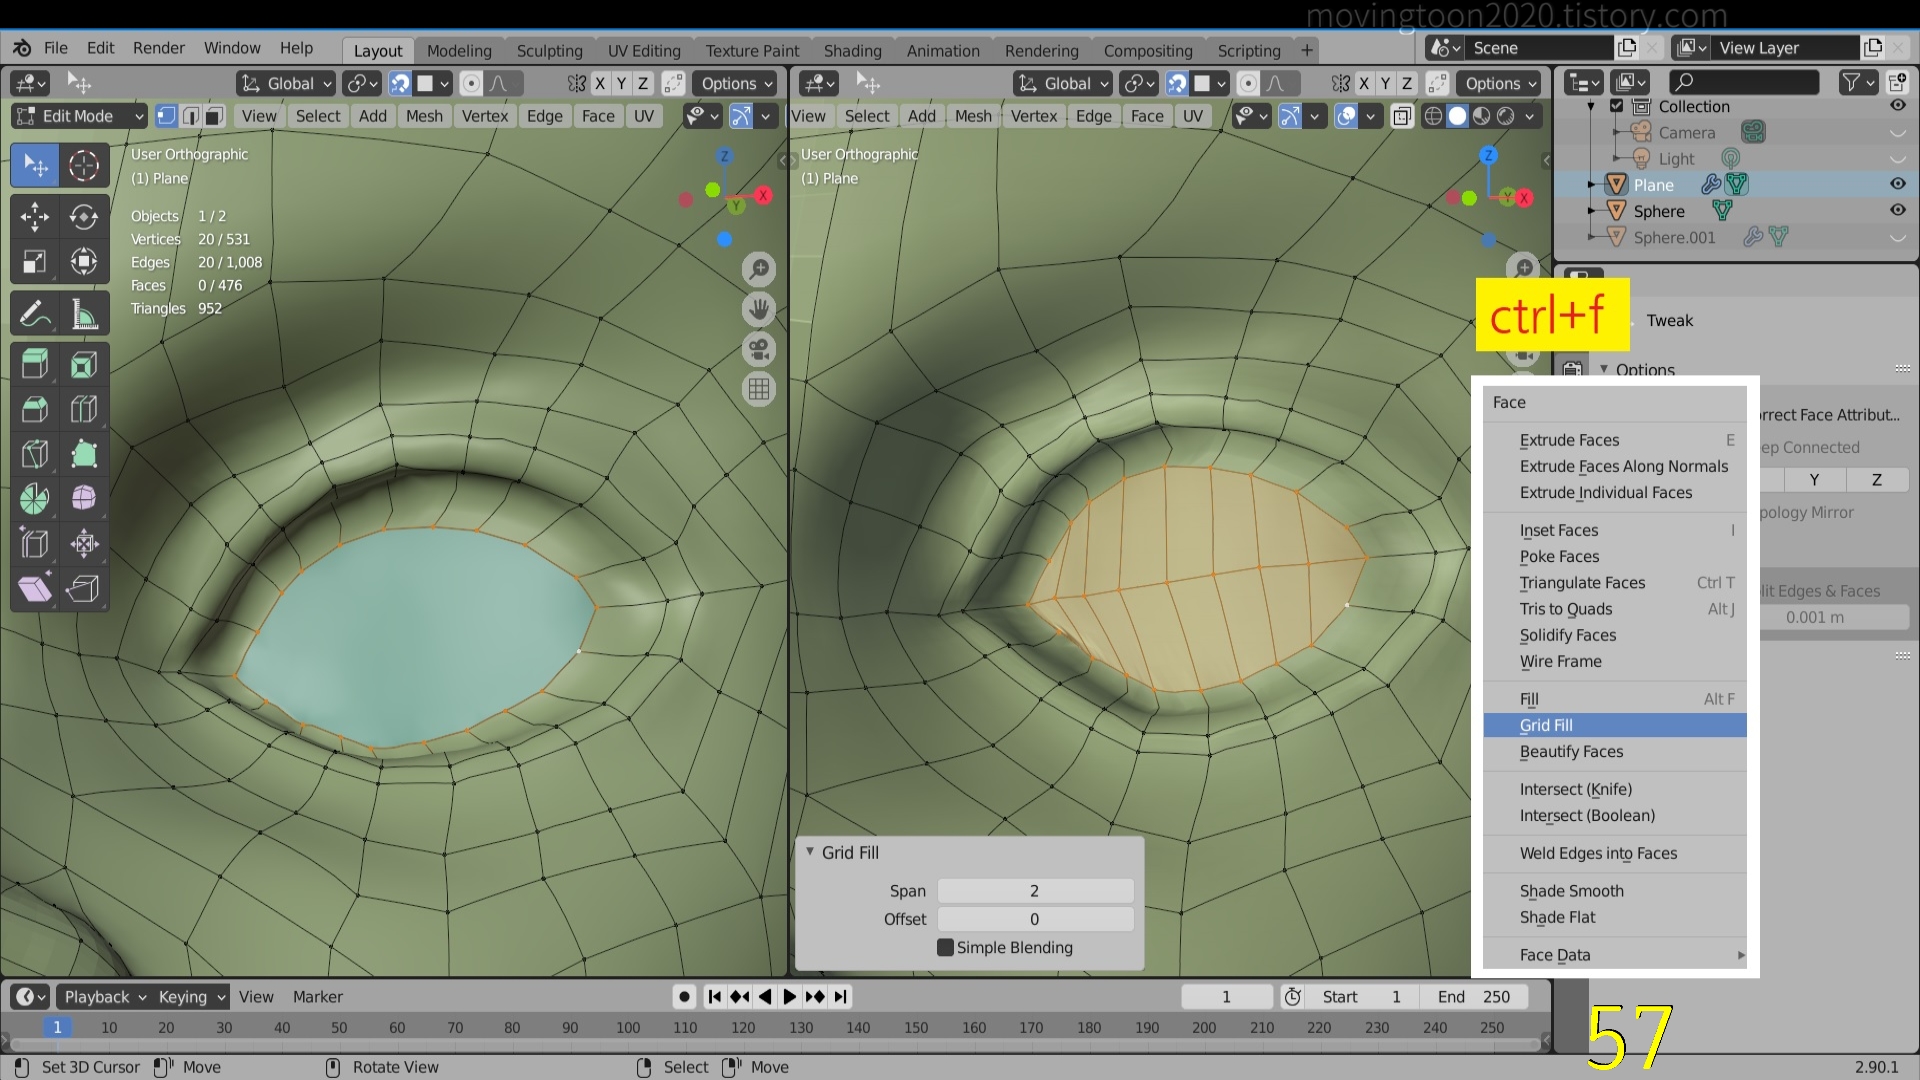Open left viewport Options dropdown
This screenshot has height=1080, width=1920.
click(737, 84)
